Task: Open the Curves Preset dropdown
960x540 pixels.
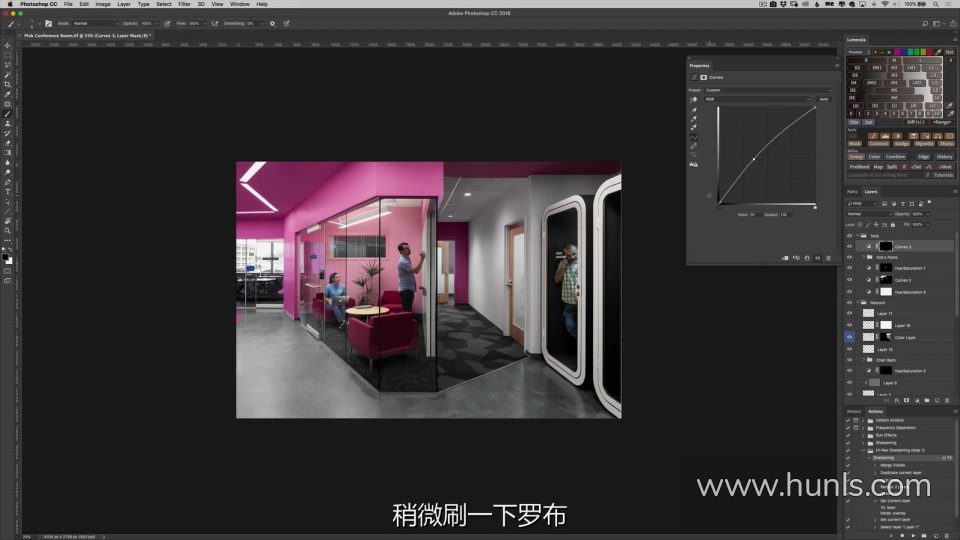Action: coord(768,90)
